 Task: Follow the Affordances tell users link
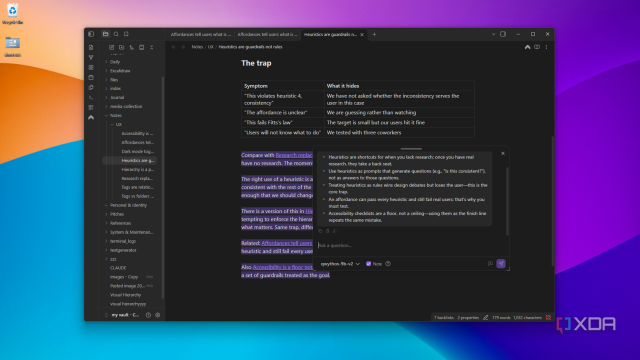(x=287, y=243)
